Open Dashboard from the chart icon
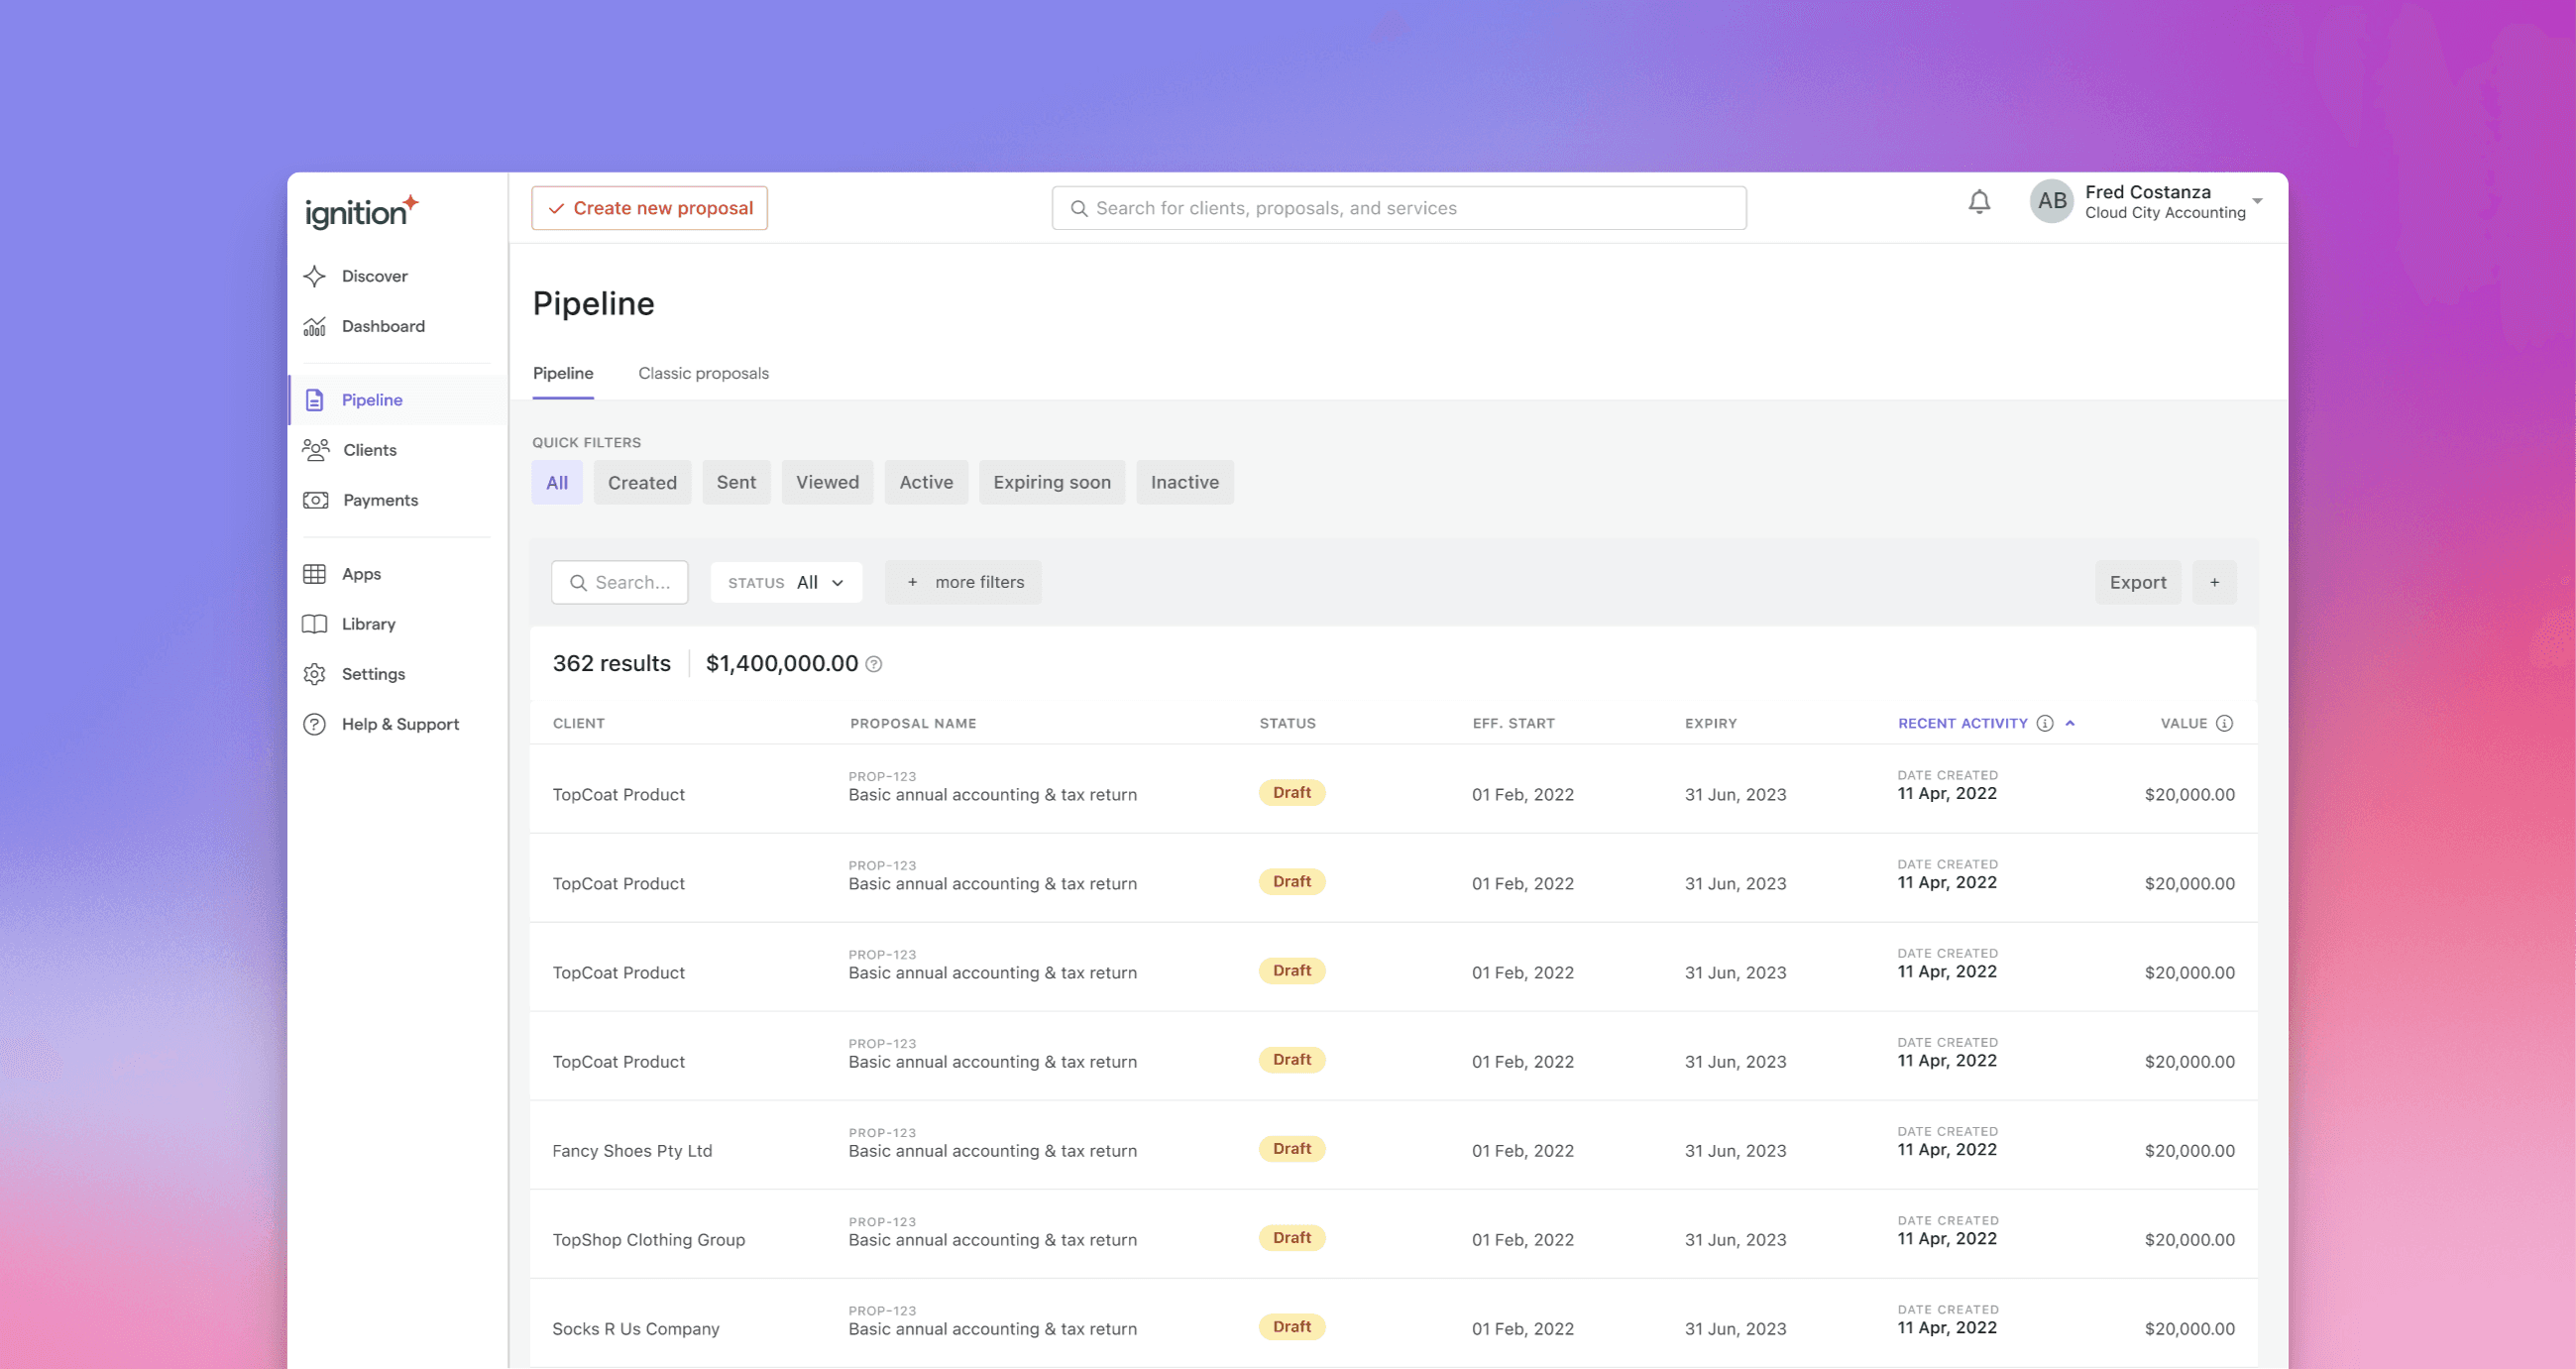2576x1369 pixels. 315,326
